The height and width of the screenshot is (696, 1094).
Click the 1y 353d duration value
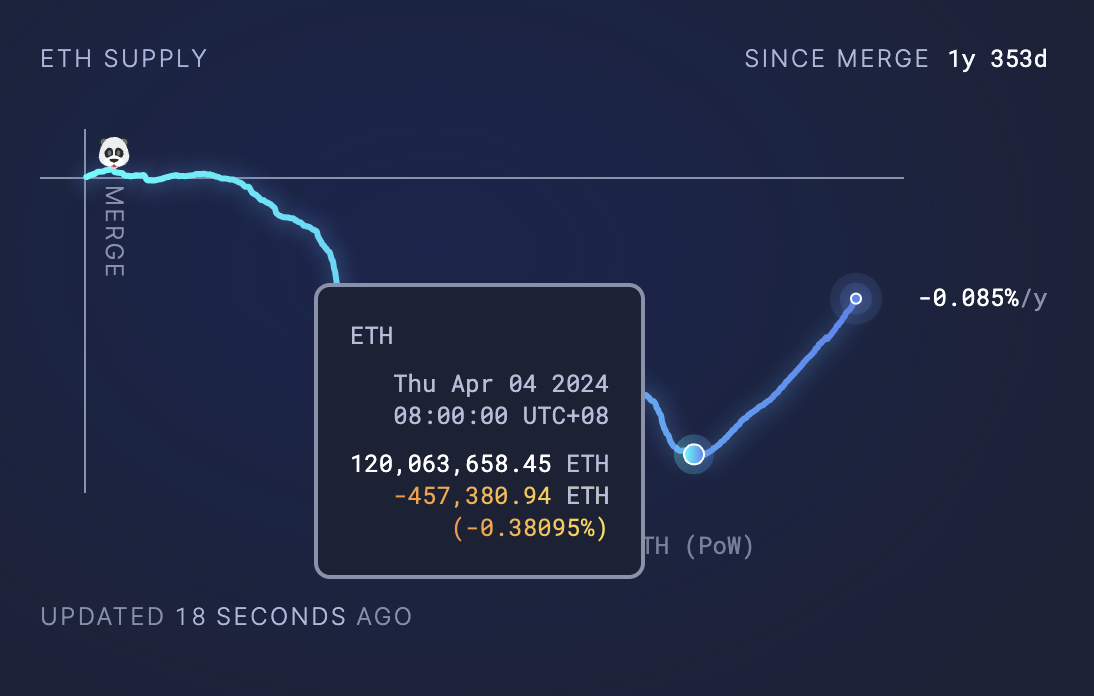998,59
